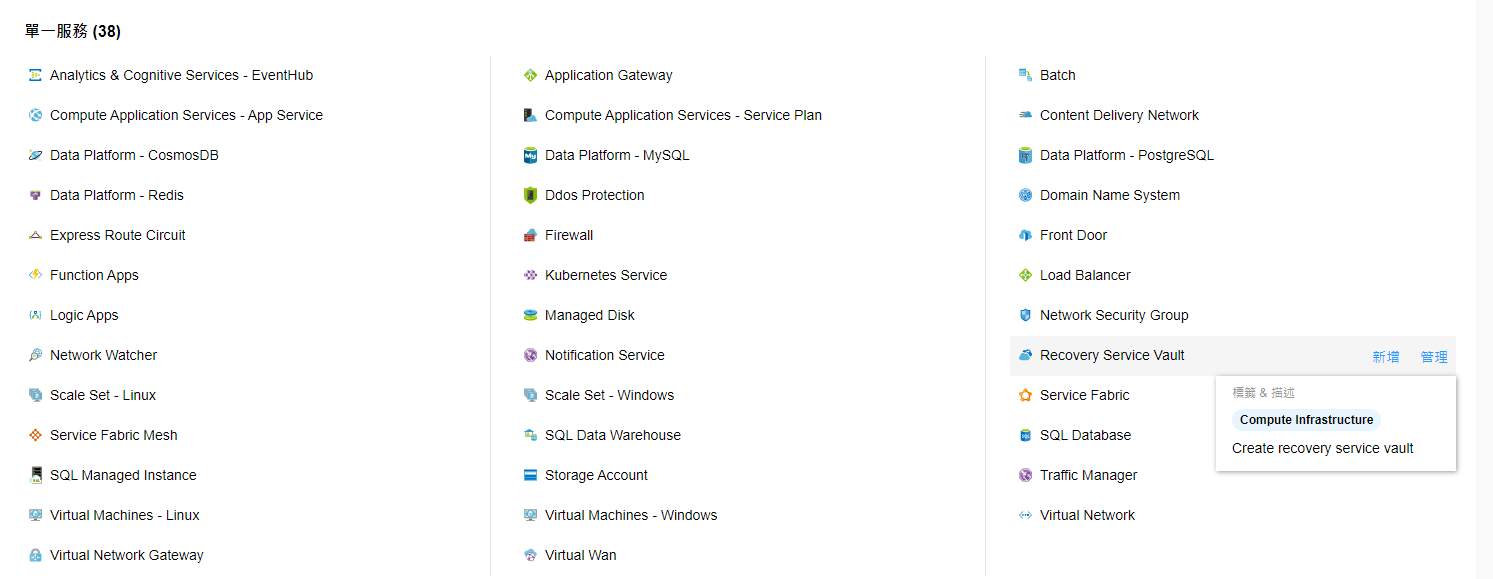The height and width of the screenshot is (579, 1493).
Task: Open Logic Apps service
Action: click(x=84, y=315)
